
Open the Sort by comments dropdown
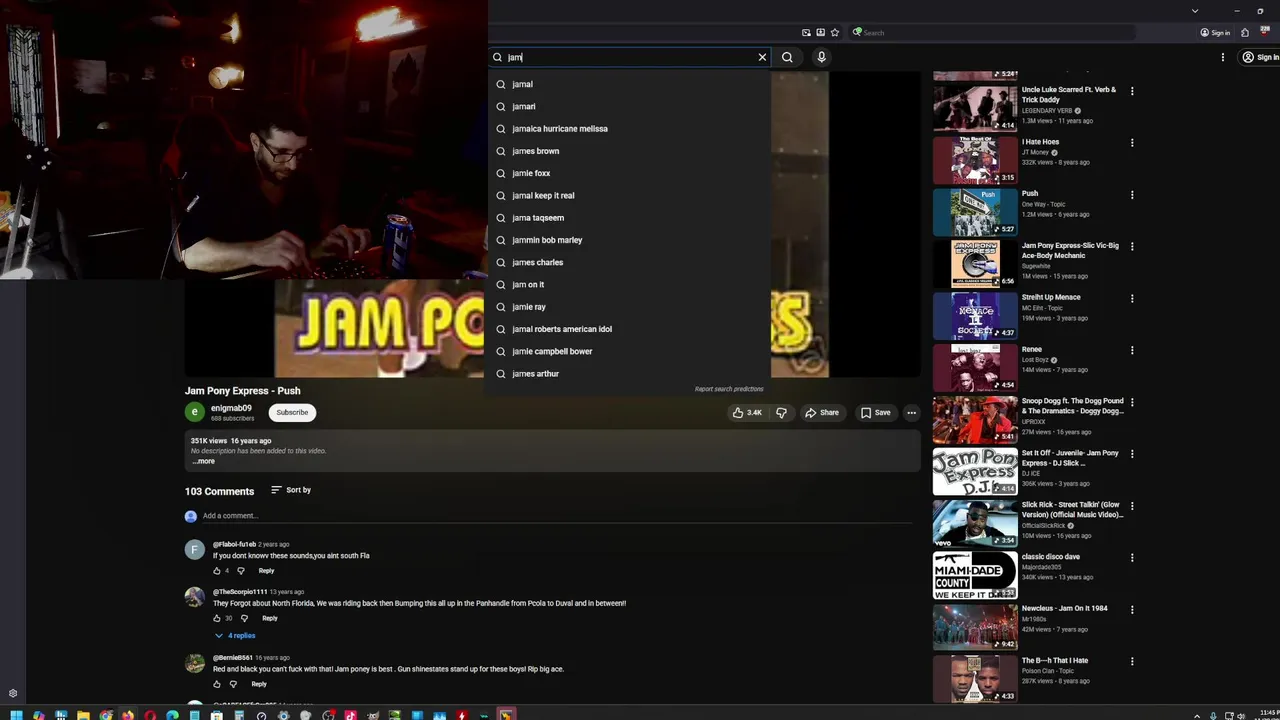point(291,490)
